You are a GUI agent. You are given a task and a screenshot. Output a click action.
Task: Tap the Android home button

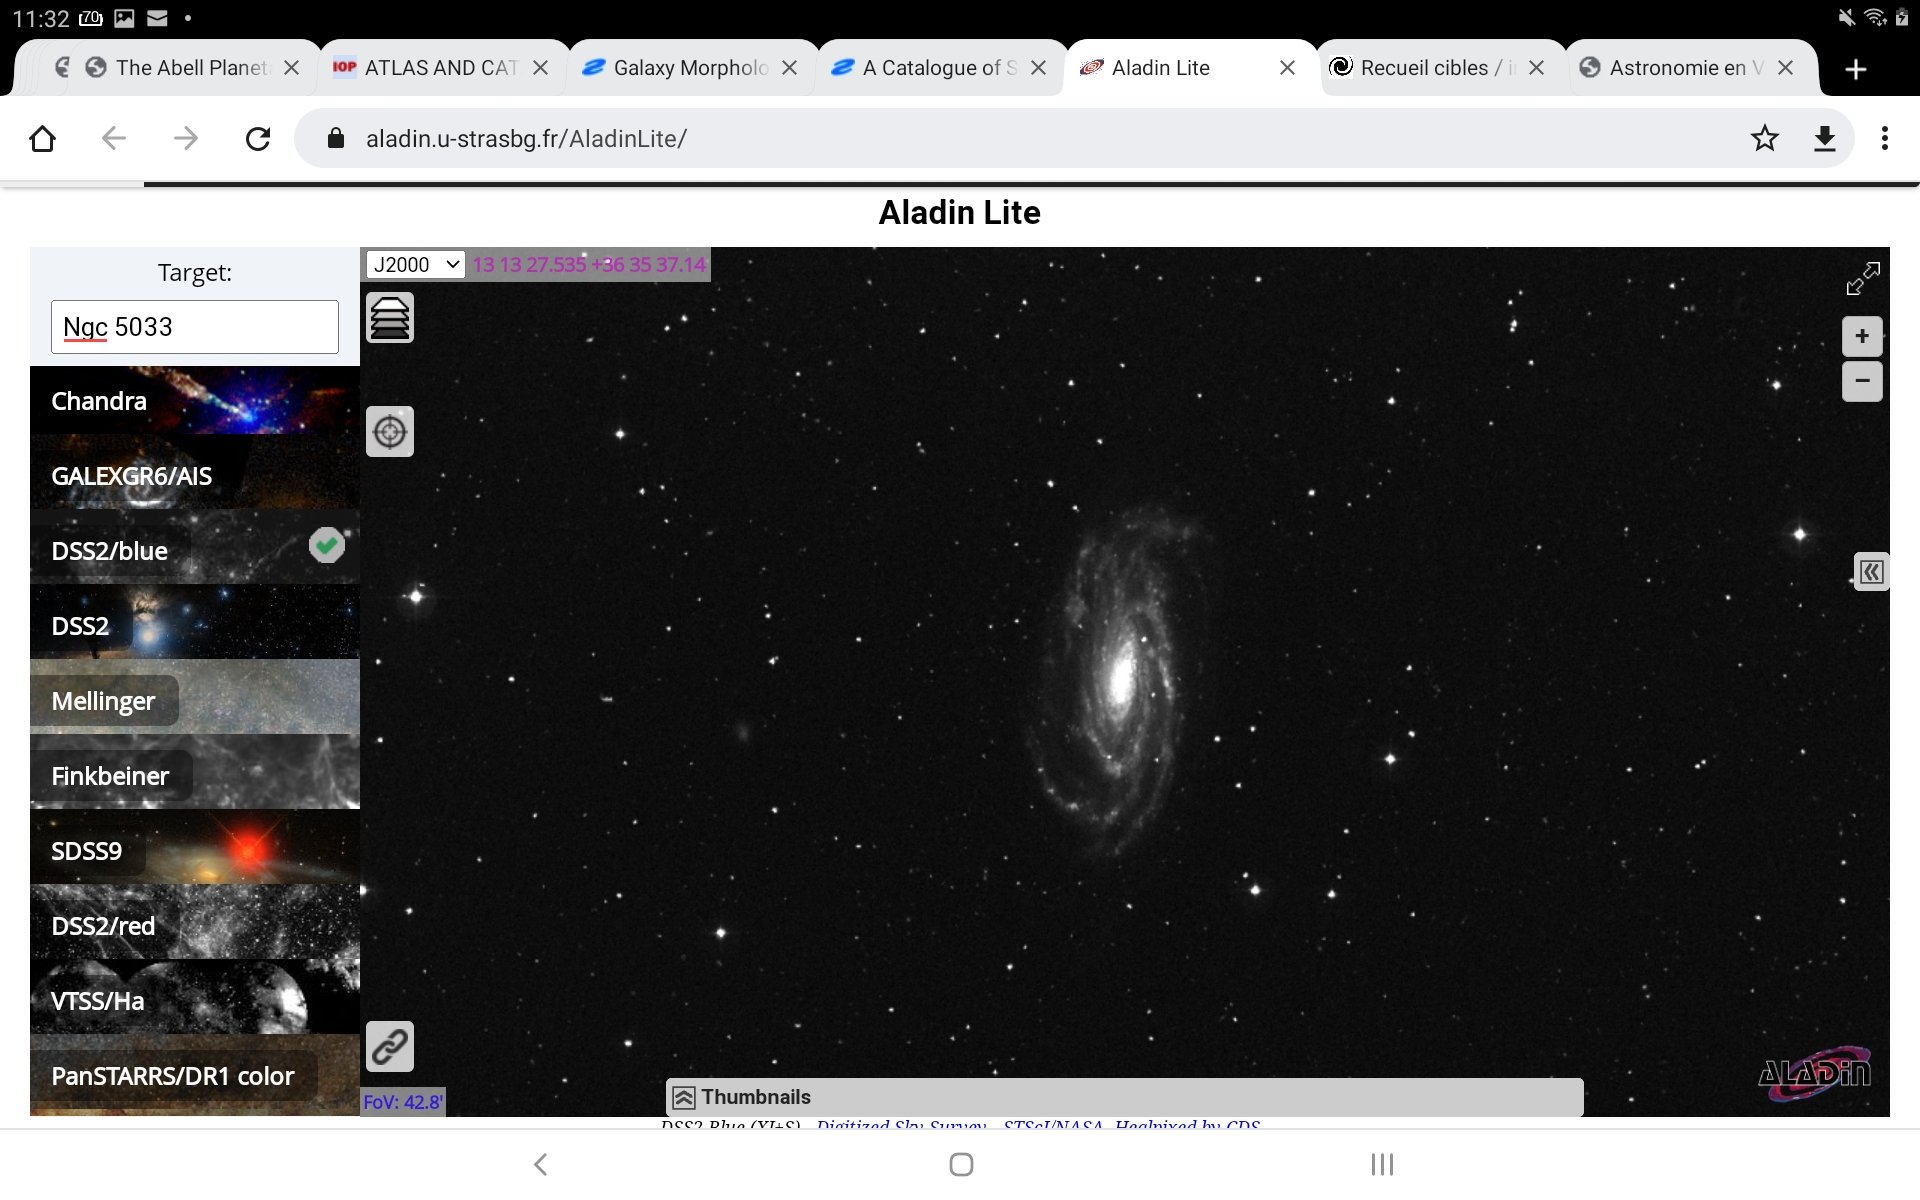(x=961, y=1164)
